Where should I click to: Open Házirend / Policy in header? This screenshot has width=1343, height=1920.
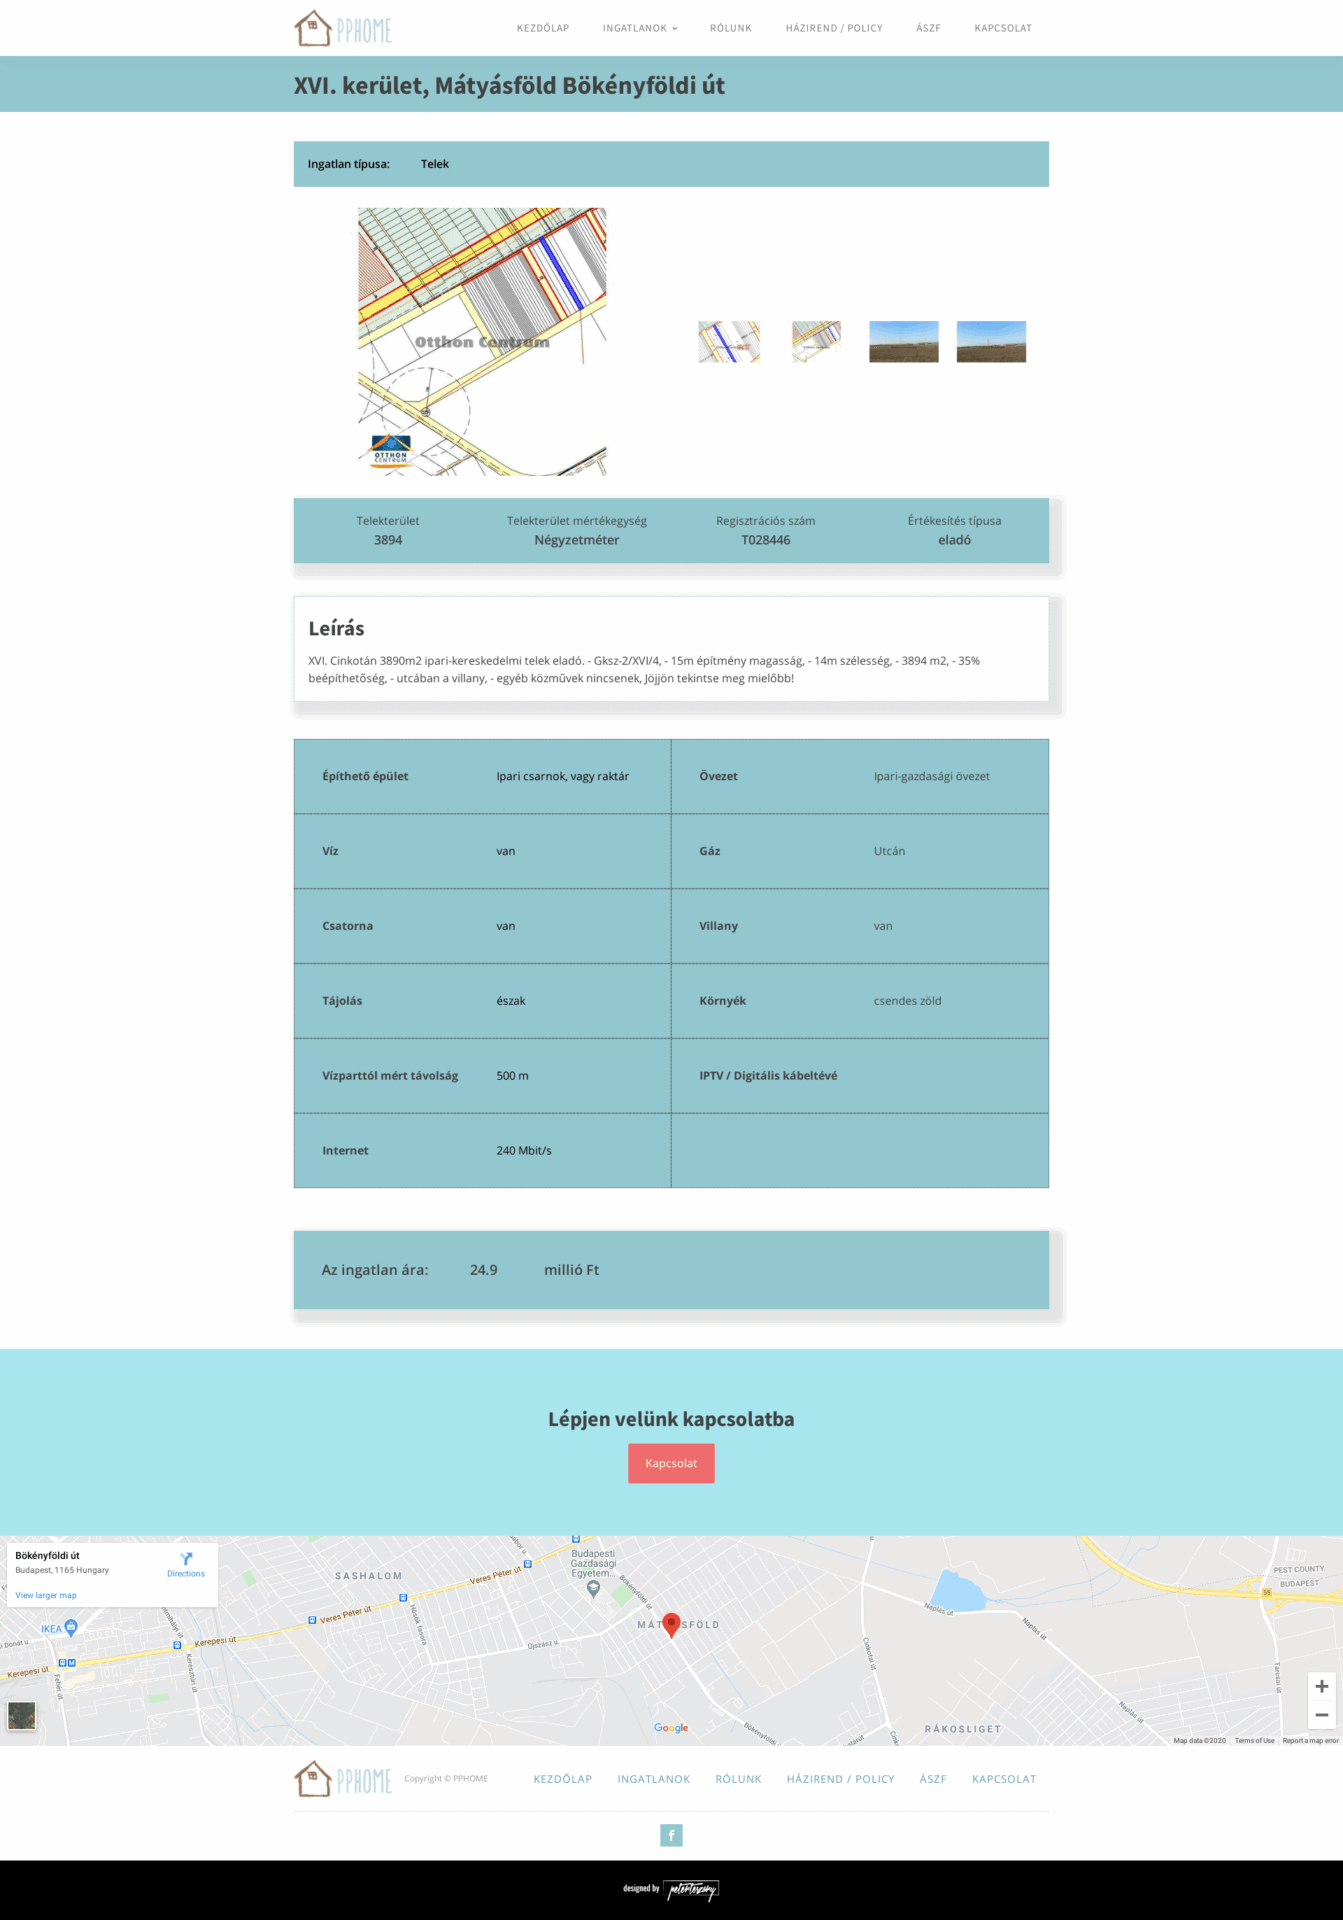coord(834,28)
